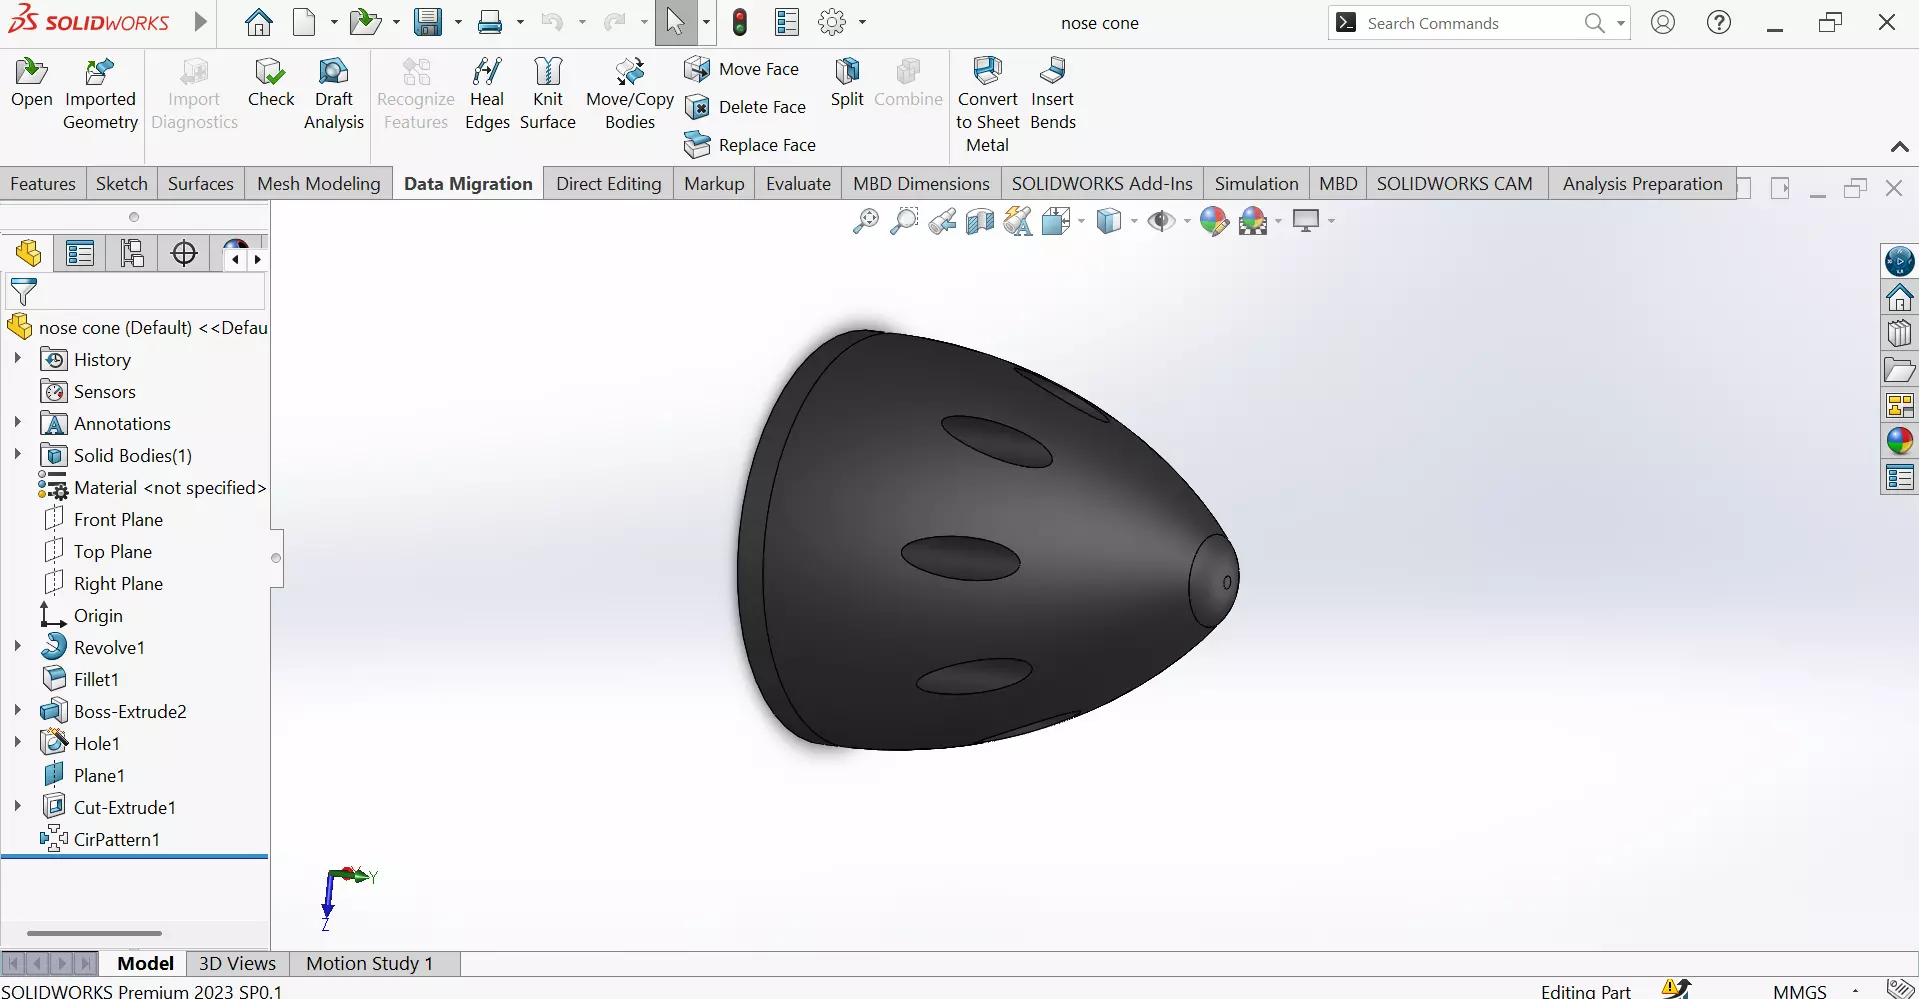This screenshot has height=999, width=1919.
Task: Click the Insert Bends tool
Action: [x=1053, y=94]
